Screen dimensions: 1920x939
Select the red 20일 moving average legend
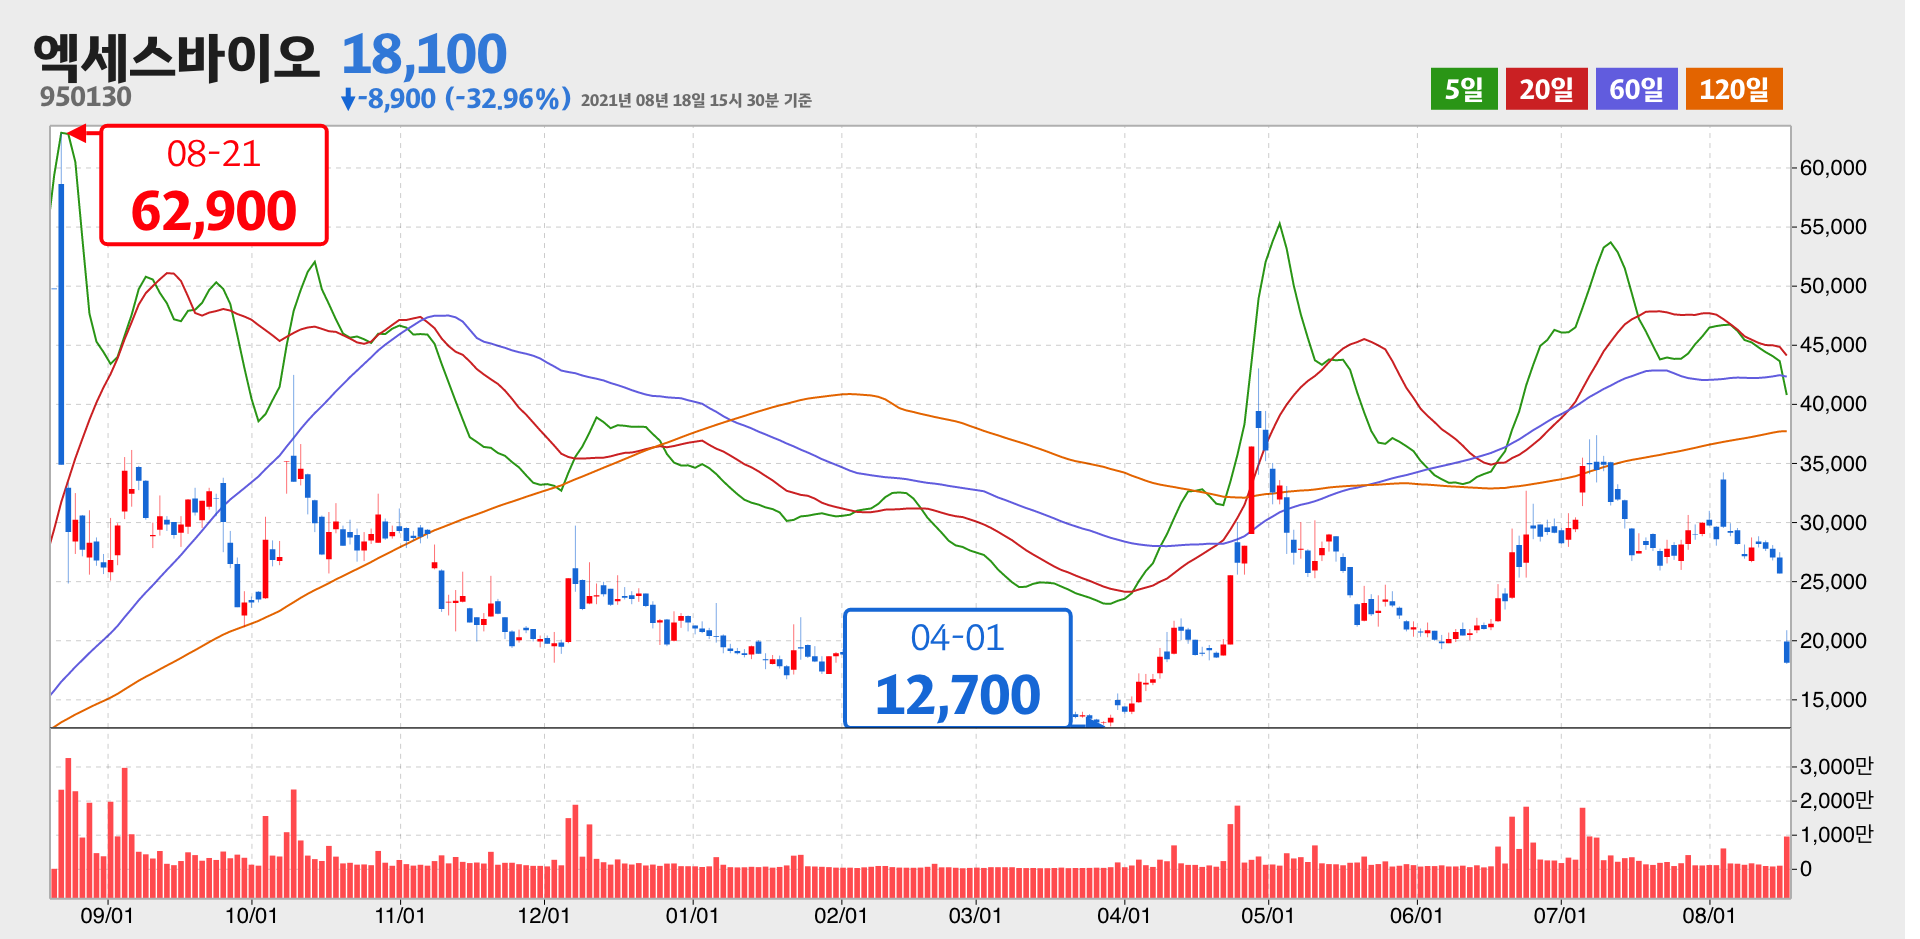pyautogui.click(x=1546, y=89)
